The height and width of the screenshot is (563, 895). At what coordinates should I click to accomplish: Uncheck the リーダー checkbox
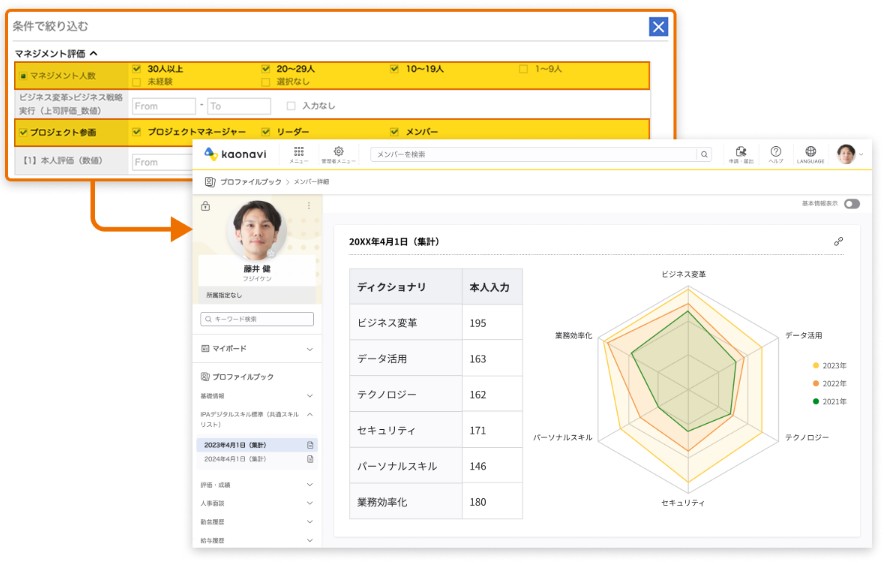265,132
